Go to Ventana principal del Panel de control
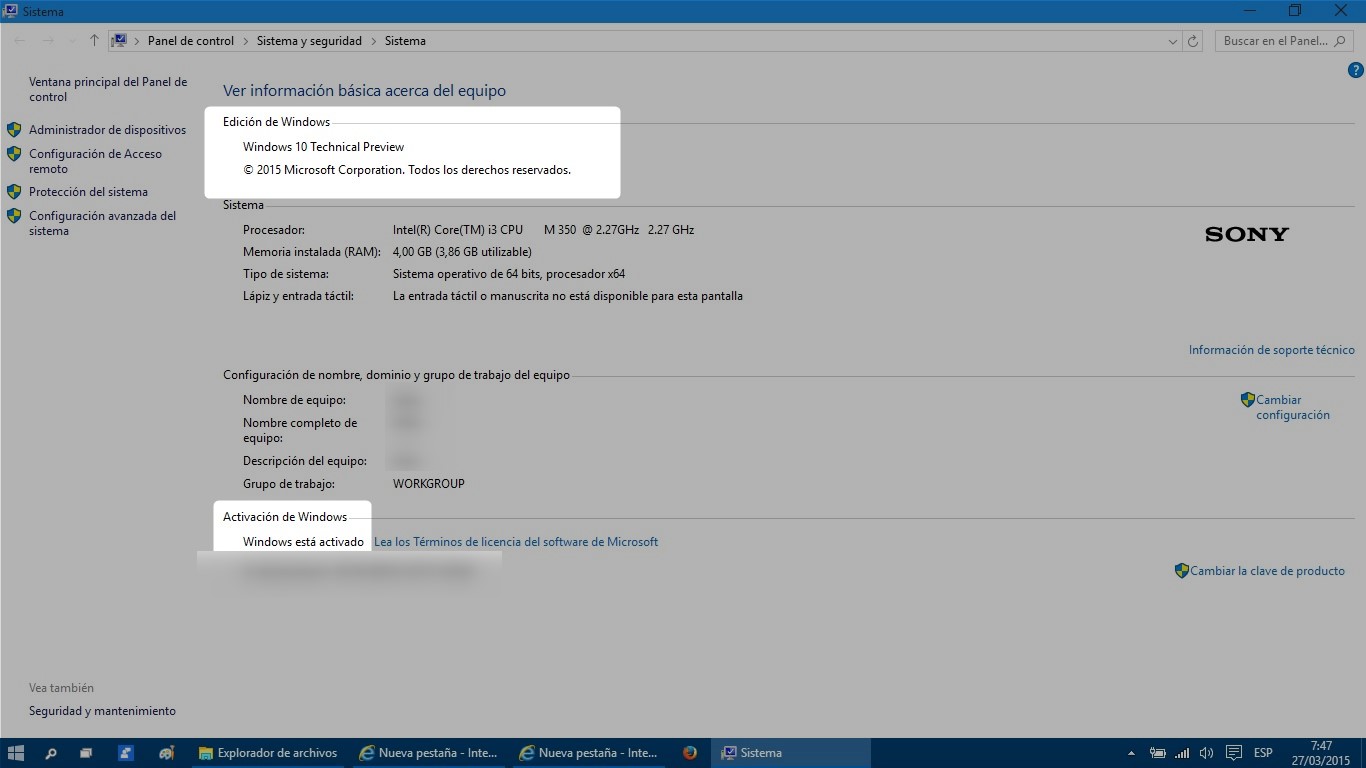Viewport: 1366px width, 768px height. [108, 89]
